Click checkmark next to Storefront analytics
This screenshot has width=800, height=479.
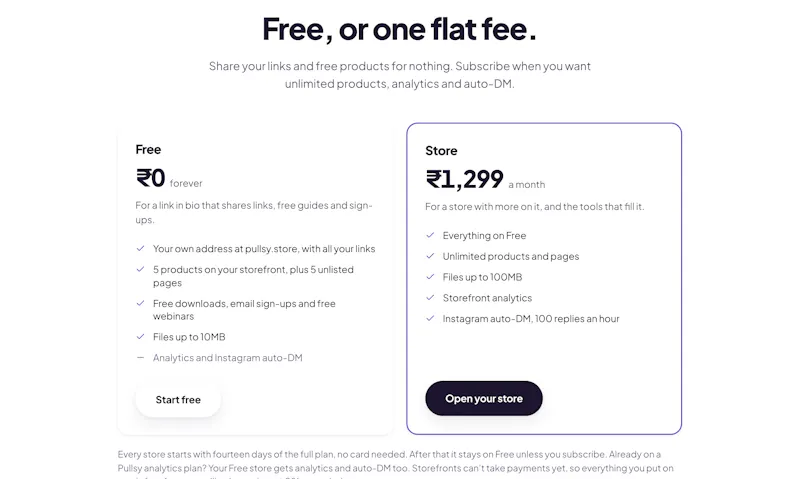pos(430,297)
